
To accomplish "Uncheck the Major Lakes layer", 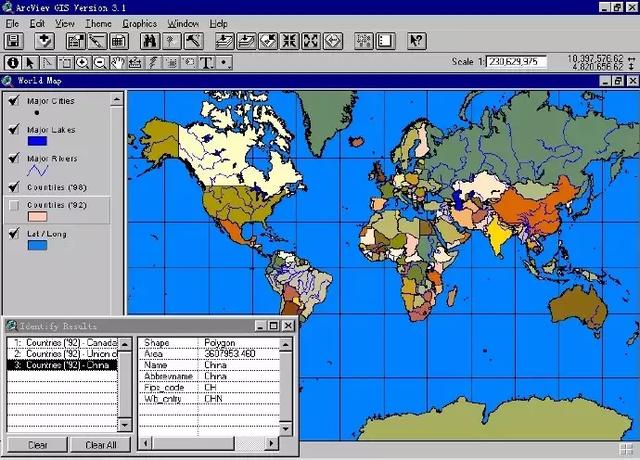I will click(13, 129).
